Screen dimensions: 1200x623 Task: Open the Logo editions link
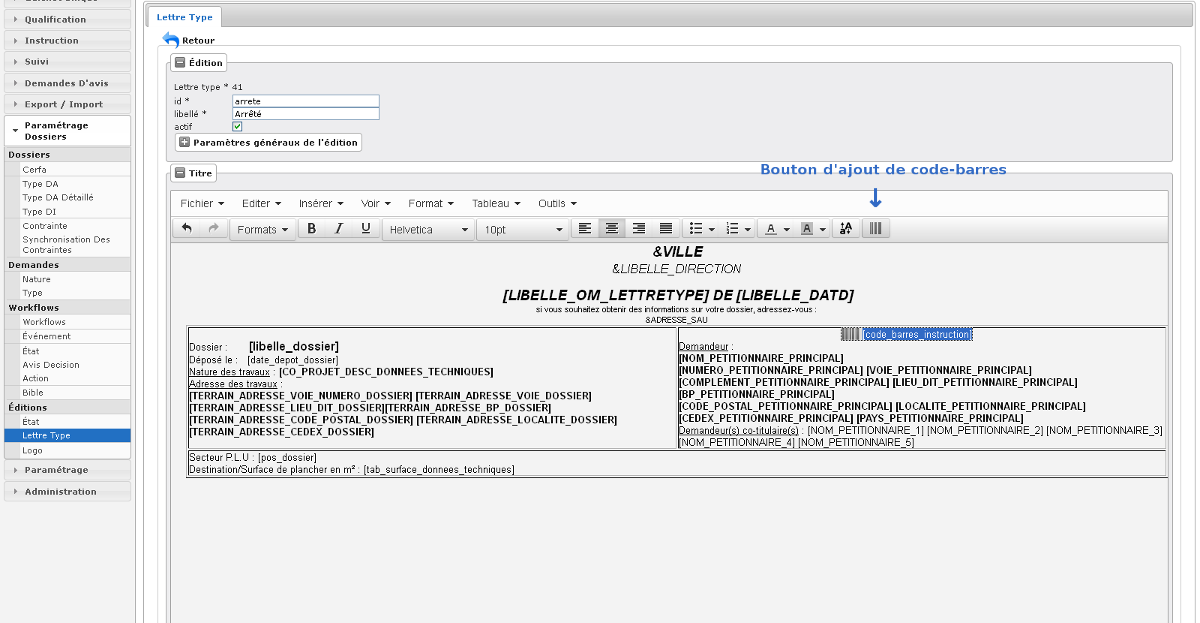(x=33, y=450)
